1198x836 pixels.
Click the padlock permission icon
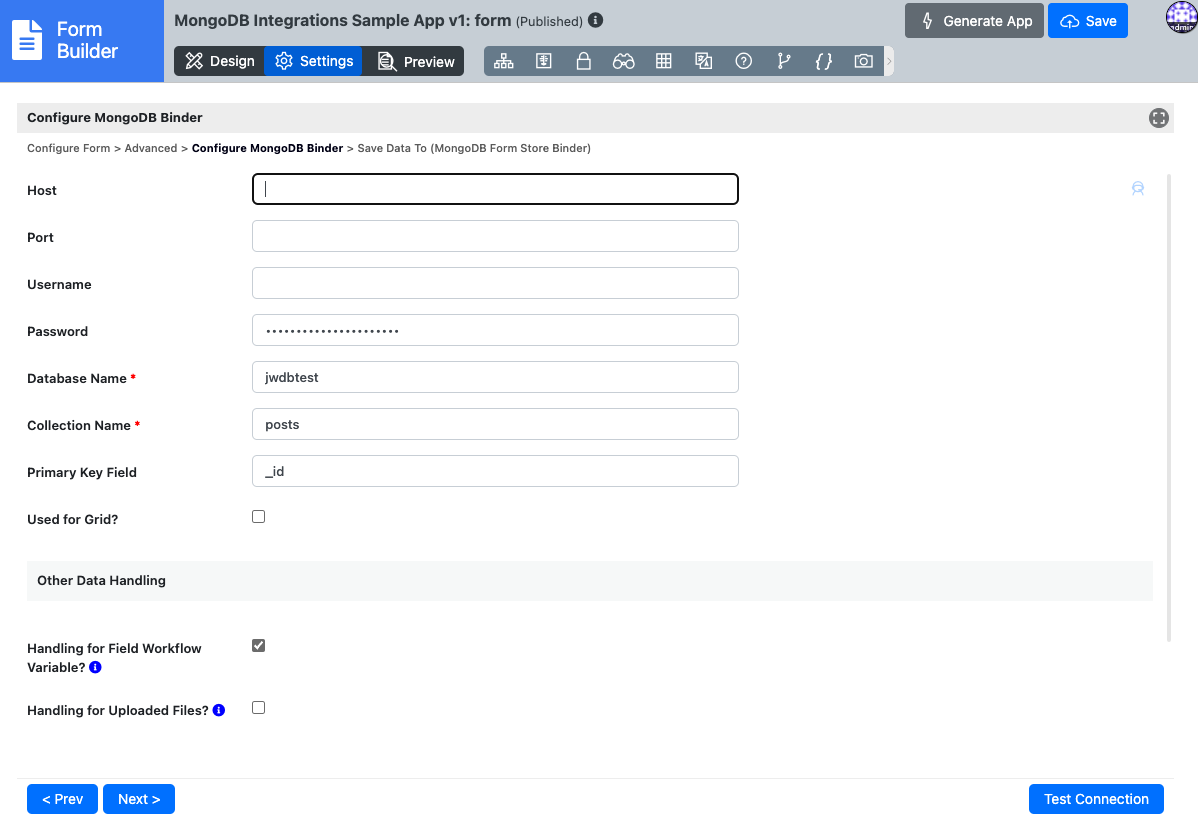tap(584, 61)
